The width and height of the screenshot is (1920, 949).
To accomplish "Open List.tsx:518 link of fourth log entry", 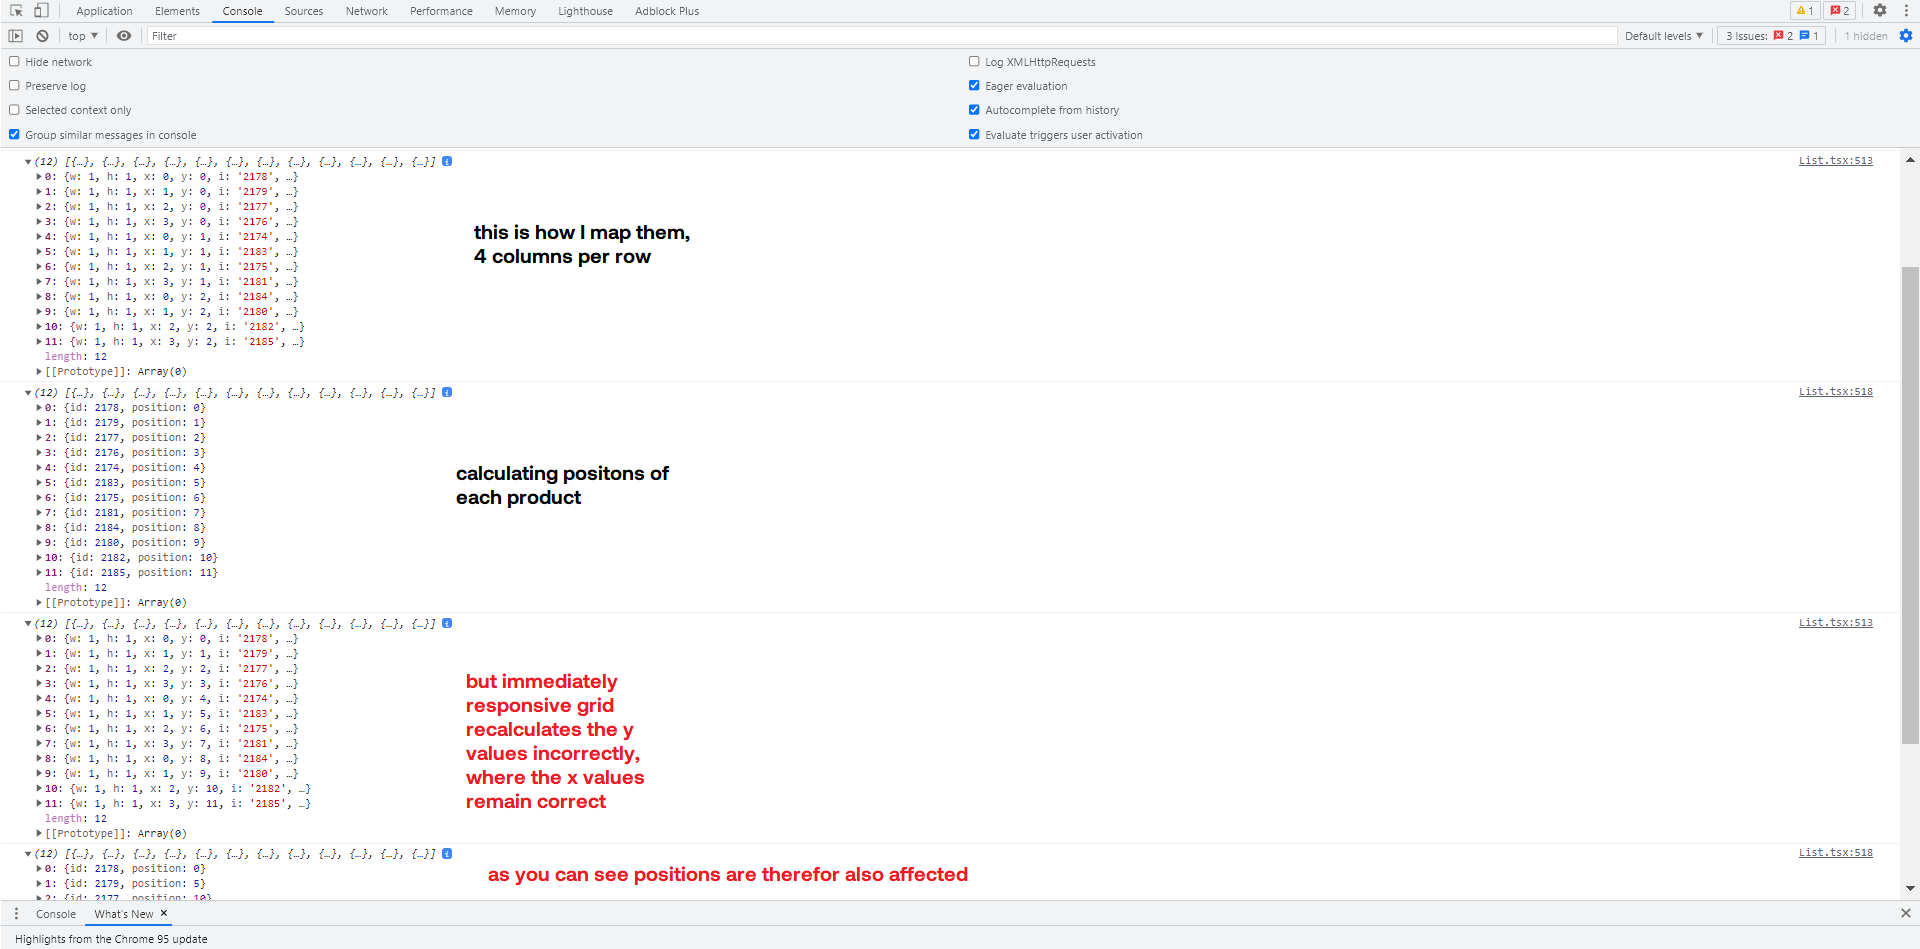I will 1835,852.
